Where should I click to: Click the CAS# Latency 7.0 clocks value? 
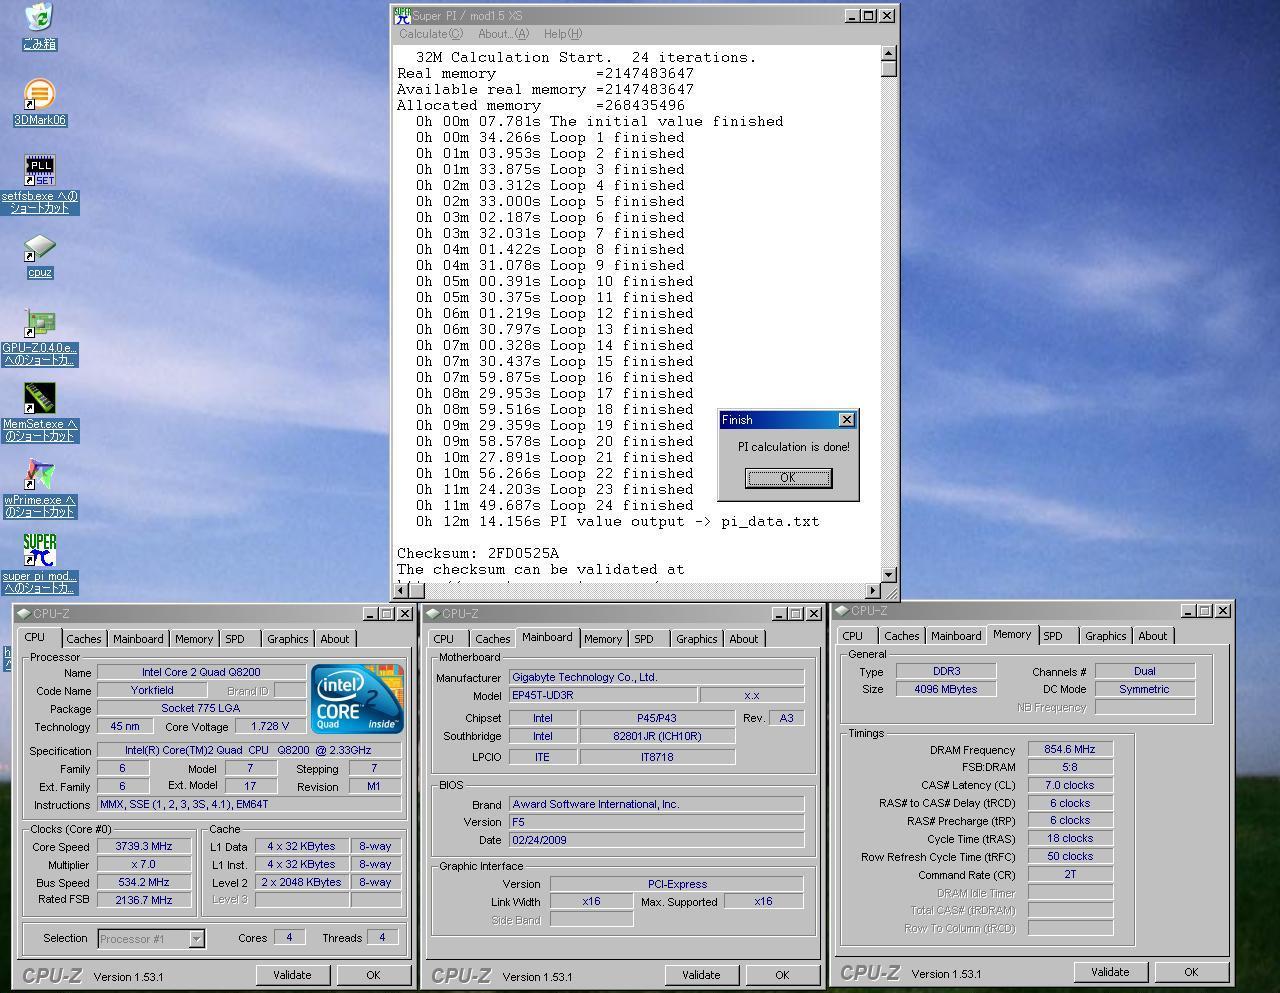click(1070, 785)
